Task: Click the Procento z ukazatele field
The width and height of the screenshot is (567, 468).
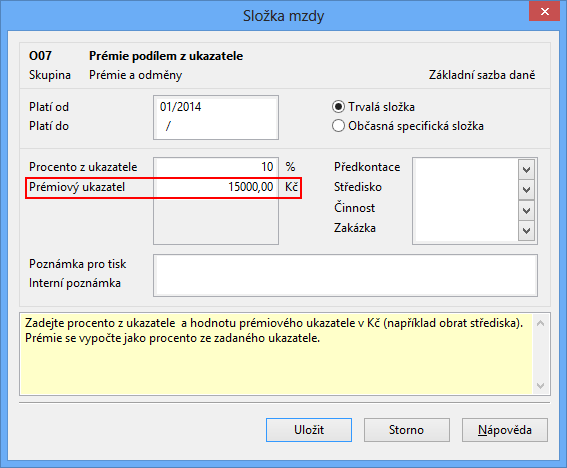Action: pos(216,167)
